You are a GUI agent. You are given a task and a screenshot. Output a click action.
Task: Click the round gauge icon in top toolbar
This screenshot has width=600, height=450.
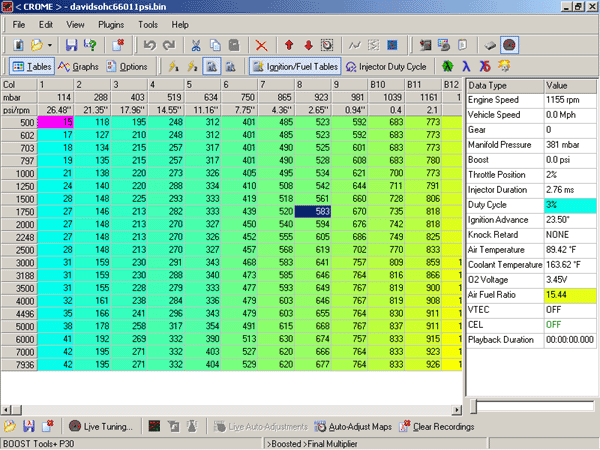[x=509, y=45]
